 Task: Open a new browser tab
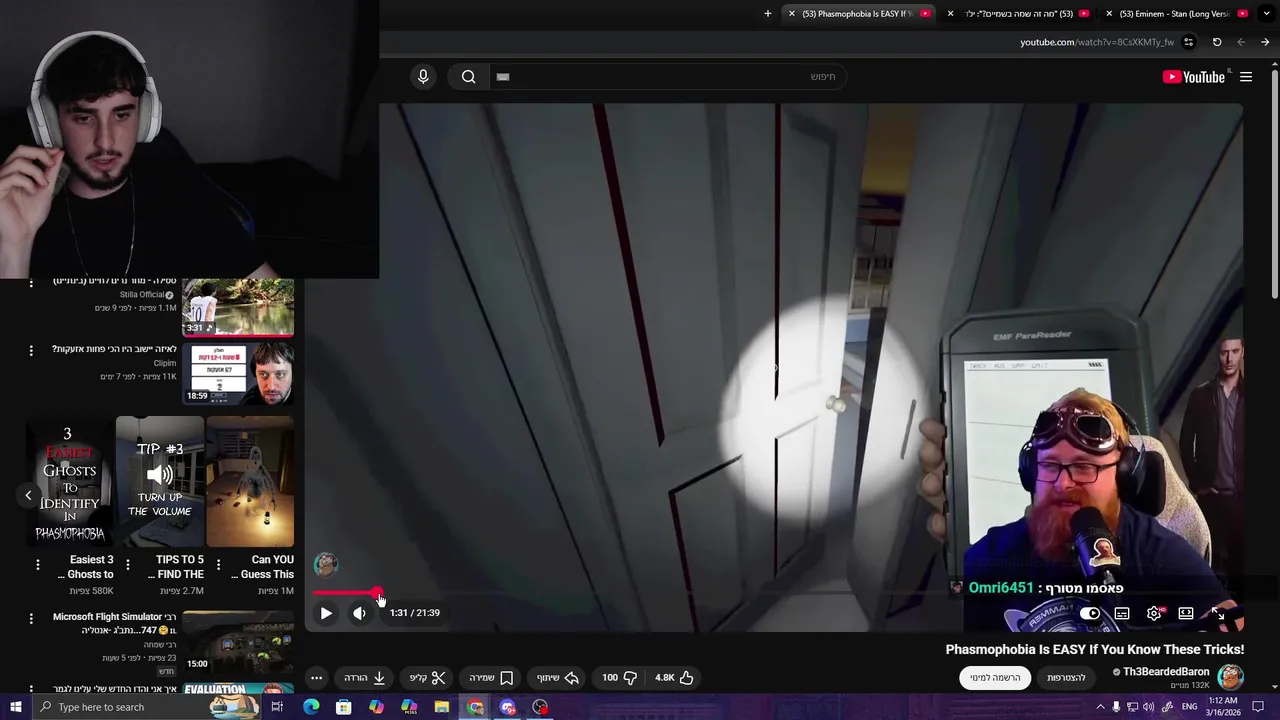[x=768, y=14]
